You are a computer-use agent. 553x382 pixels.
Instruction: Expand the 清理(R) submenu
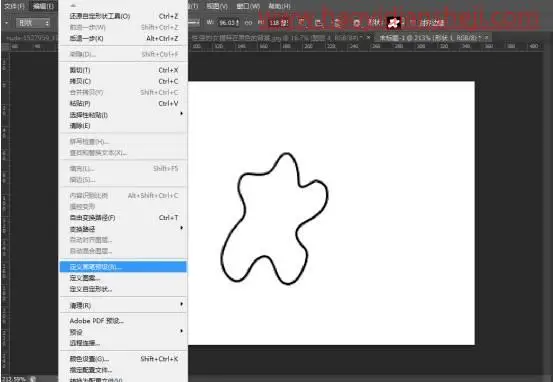123,305
